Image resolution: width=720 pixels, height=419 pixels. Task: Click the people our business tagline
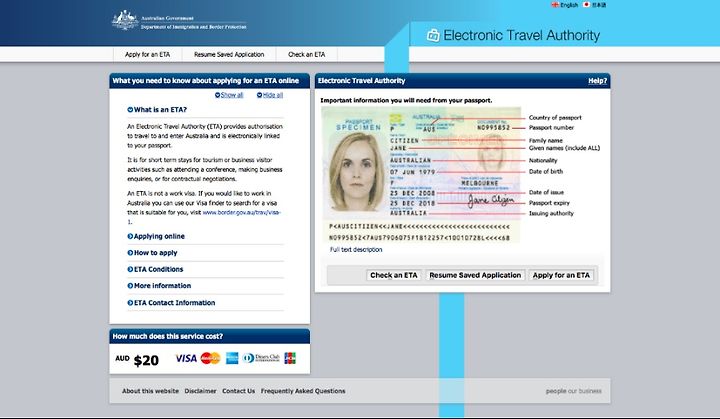pos(574,391)
